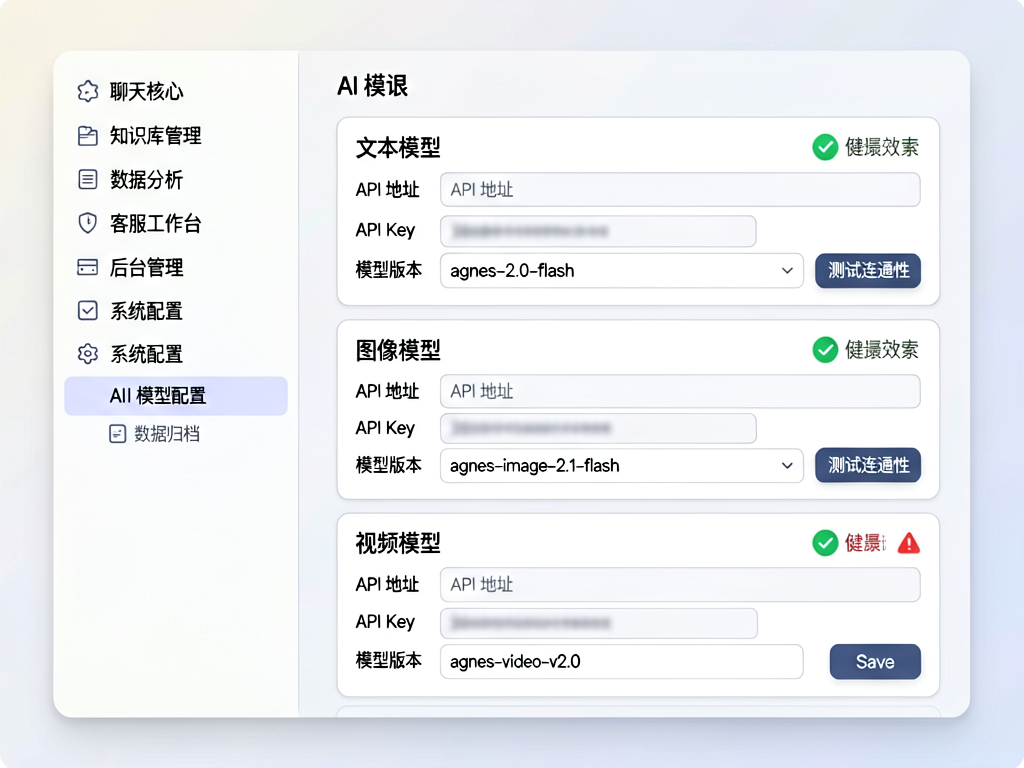Focus API Key field in 视频模型
This screenshot has width=1024, height=768.
click(x=599, y=624)
